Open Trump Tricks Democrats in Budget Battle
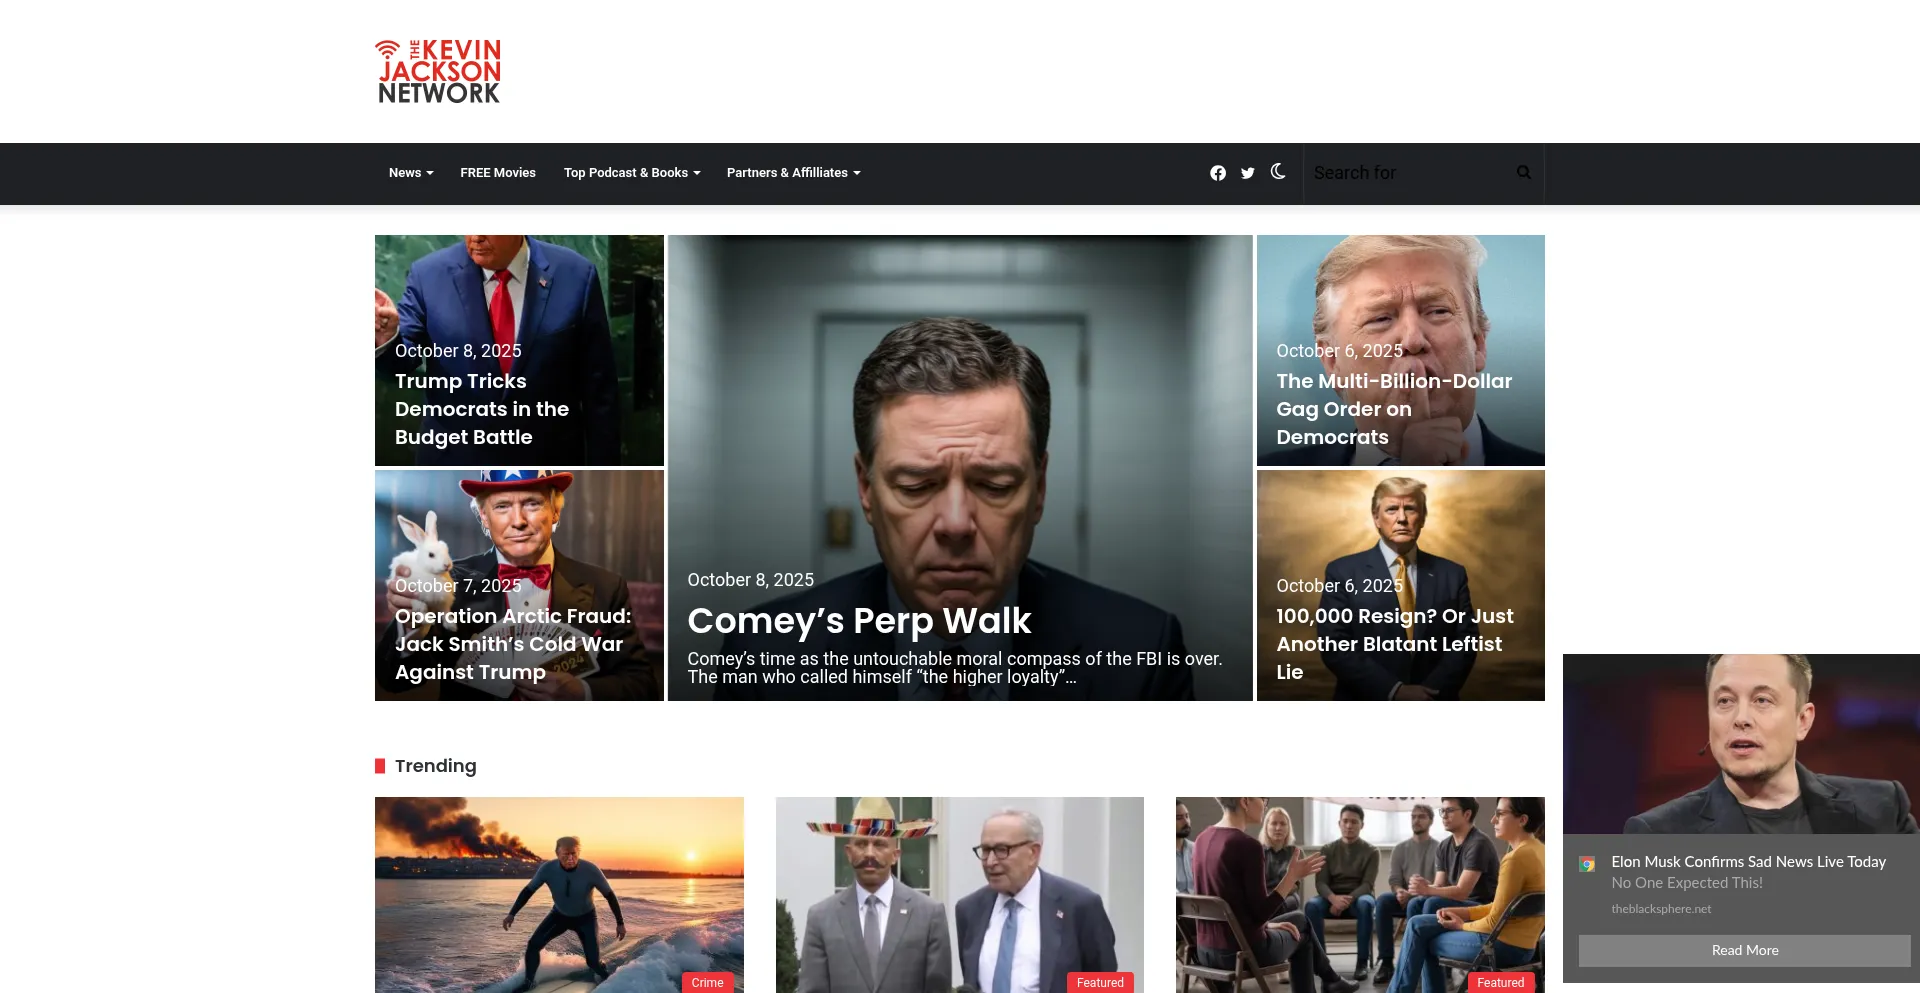This screenshot has height=993, width=1920. click(481, 409)
